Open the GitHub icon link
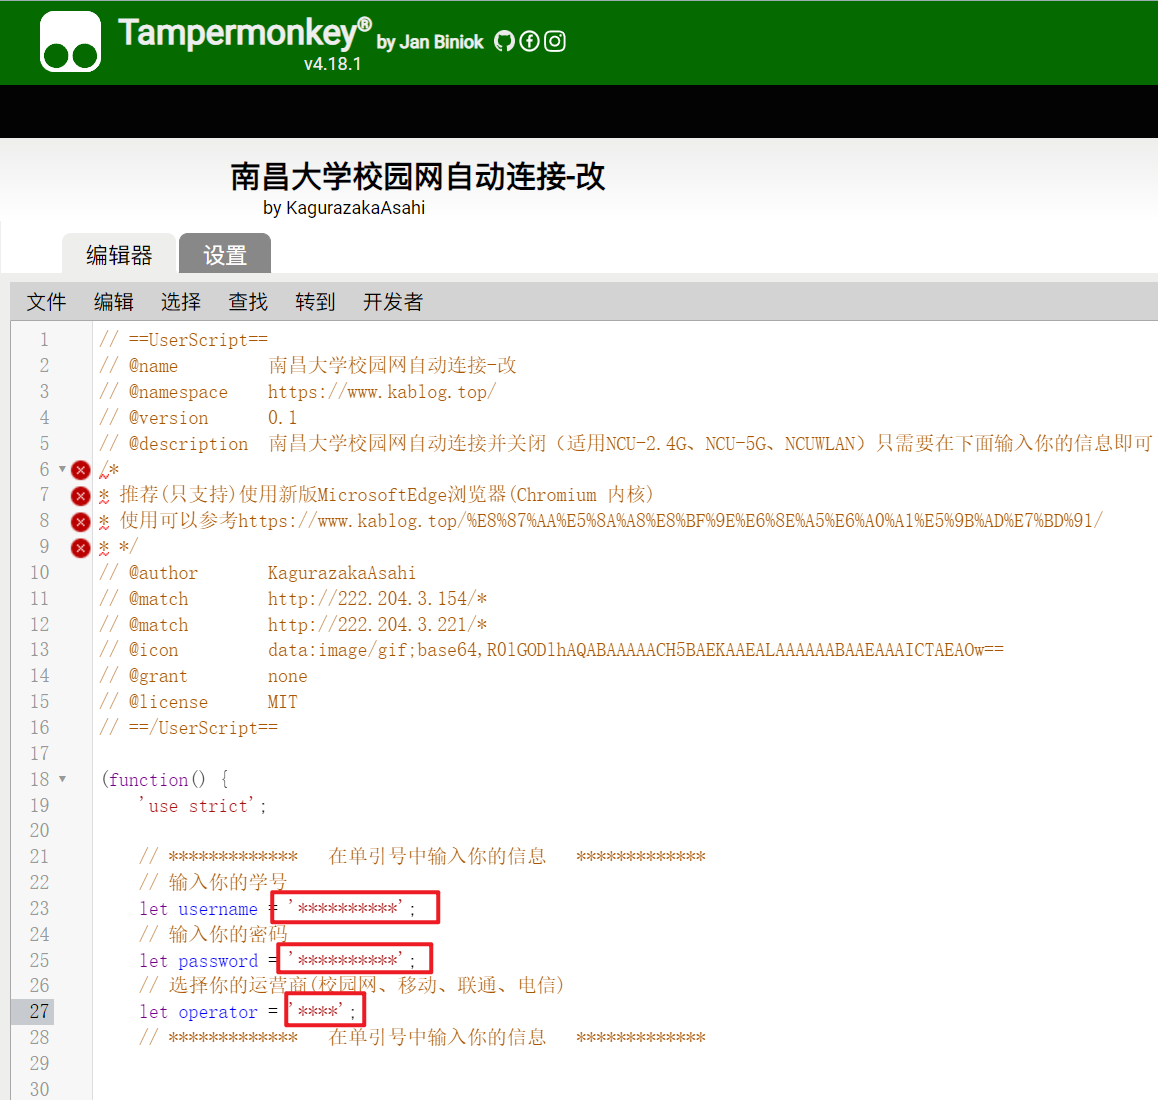The image size is (1158, 1100). pos(504,41)
